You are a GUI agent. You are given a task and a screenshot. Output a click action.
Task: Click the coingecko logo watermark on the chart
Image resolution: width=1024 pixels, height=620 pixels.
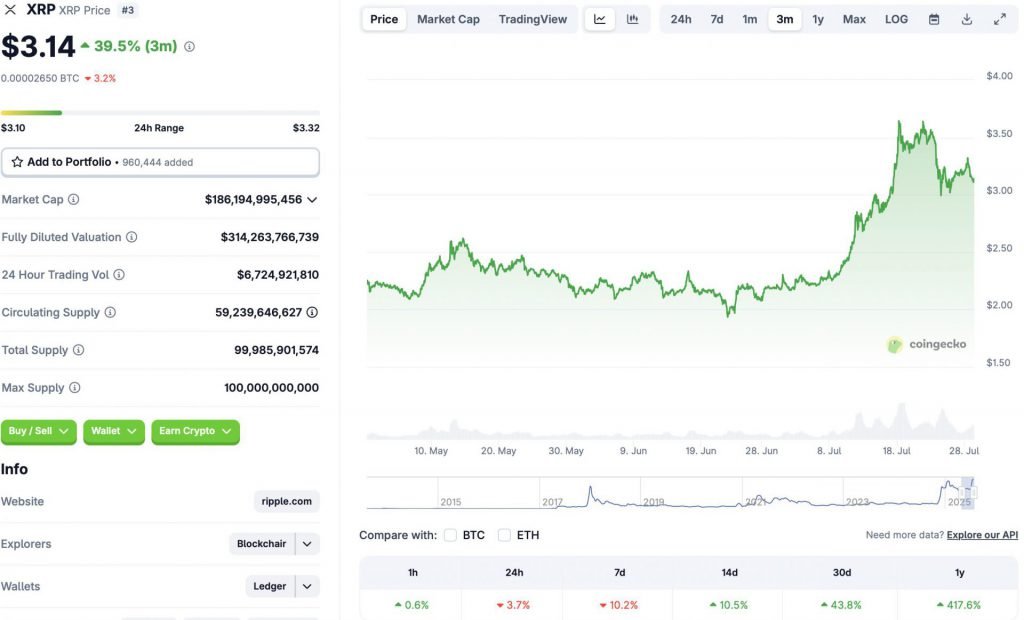(x=928, y=344)
